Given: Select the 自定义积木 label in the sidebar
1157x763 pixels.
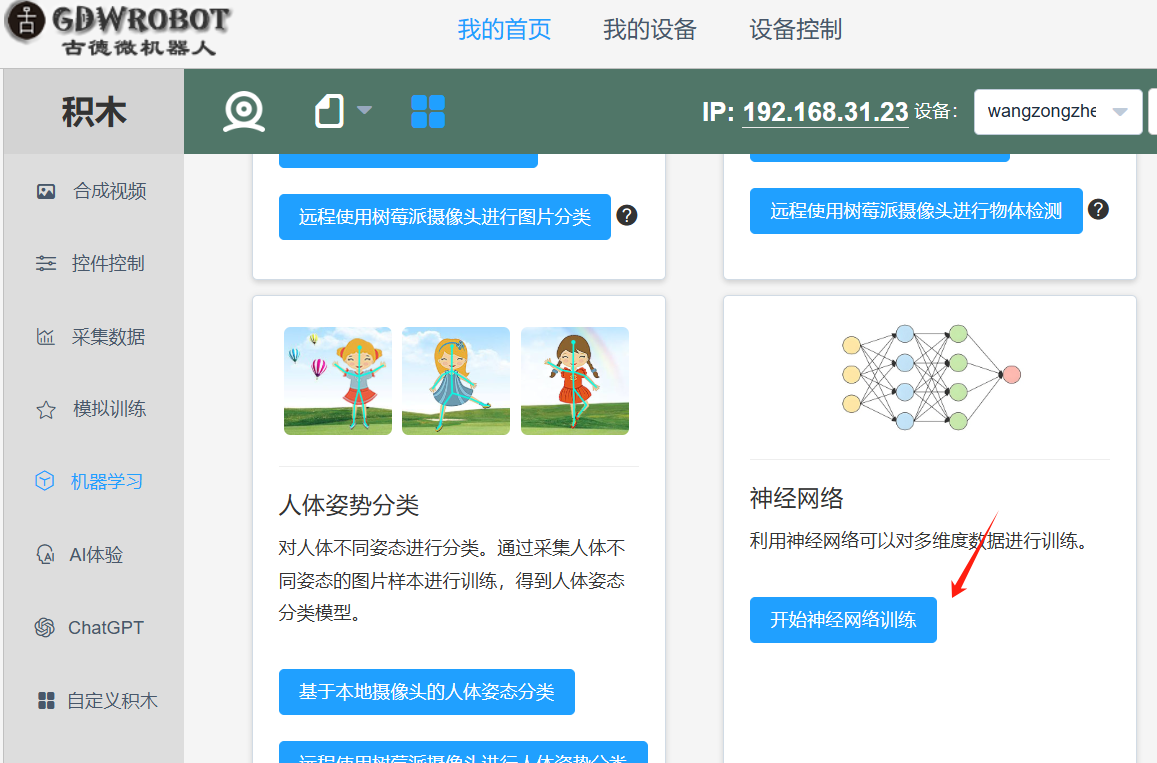Looking at the screenshot, I should (112, 700).
